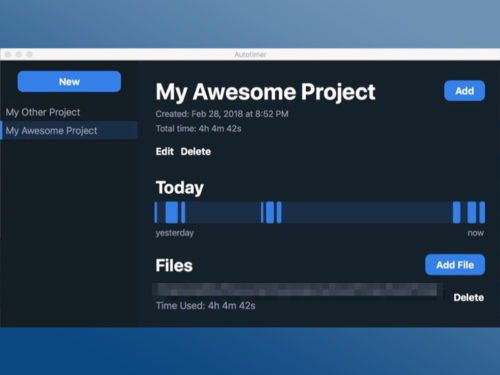Delete the file in Files list
Image resolution: width=500 pixels, height=375 pixels.
tap(468, 297)
